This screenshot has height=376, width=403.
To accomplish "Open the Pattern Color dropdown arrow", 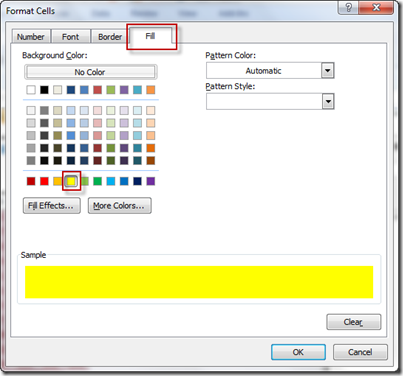I will [x=328, y=71].
